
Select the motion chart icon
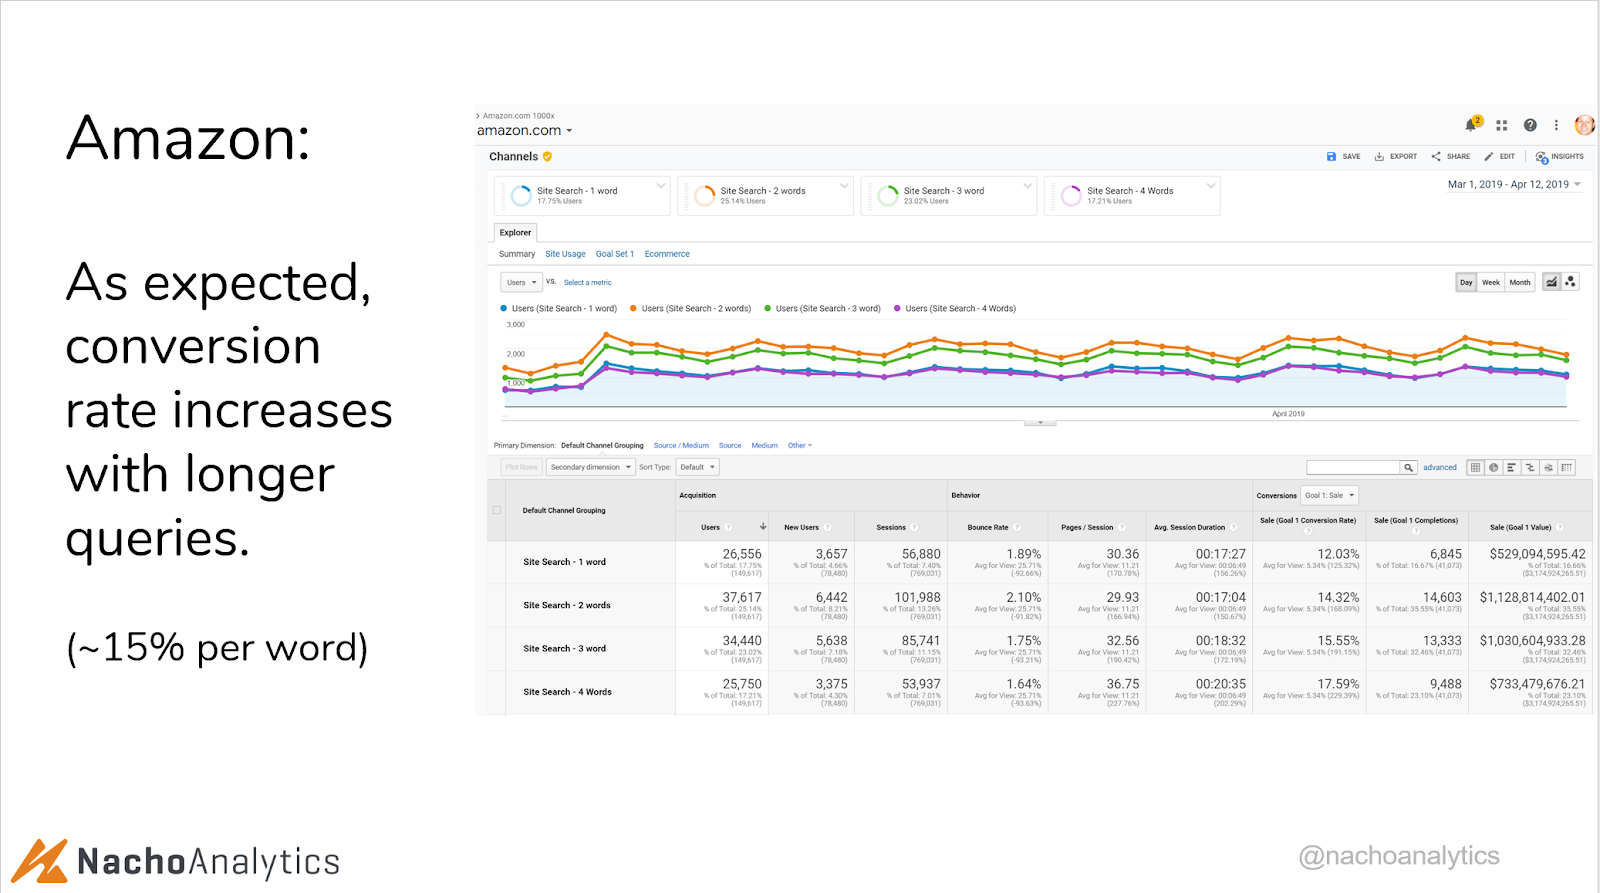pyautogui.click(x=1570, y=282)
